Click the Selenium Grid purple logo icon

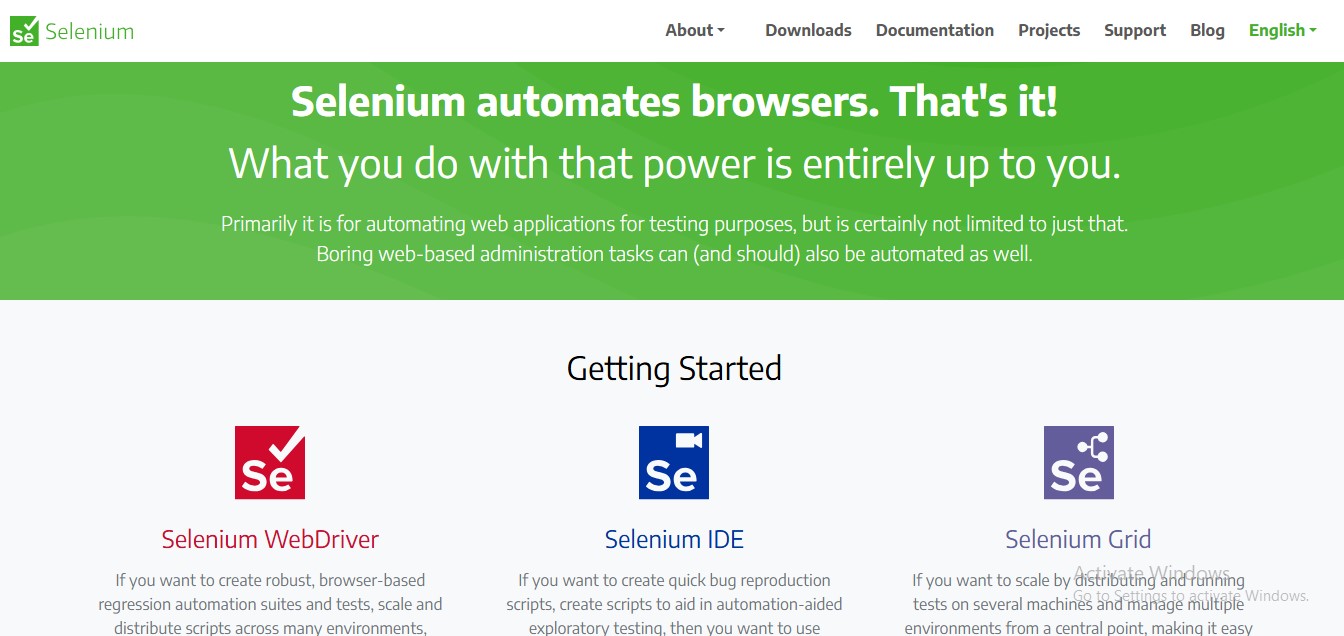(x=1079, y=463)
